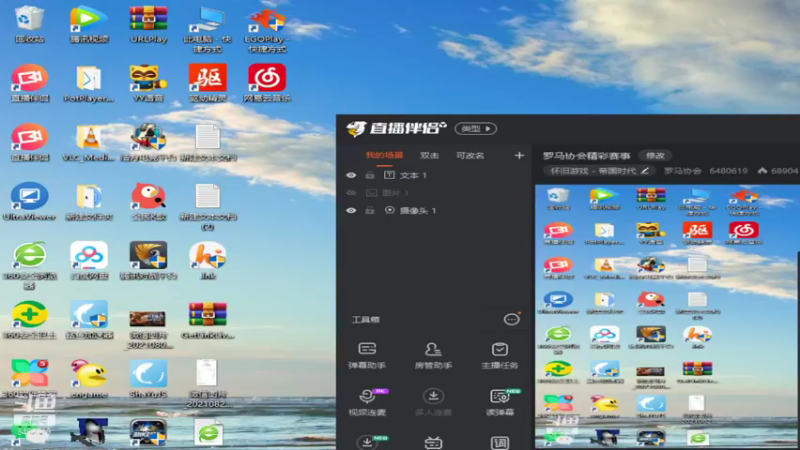Image resolution: width=800 pixels, height=450 pixels.
Task: Open the ShaYuJS dolphin icon on the desktop
Action: coord(148,379)
